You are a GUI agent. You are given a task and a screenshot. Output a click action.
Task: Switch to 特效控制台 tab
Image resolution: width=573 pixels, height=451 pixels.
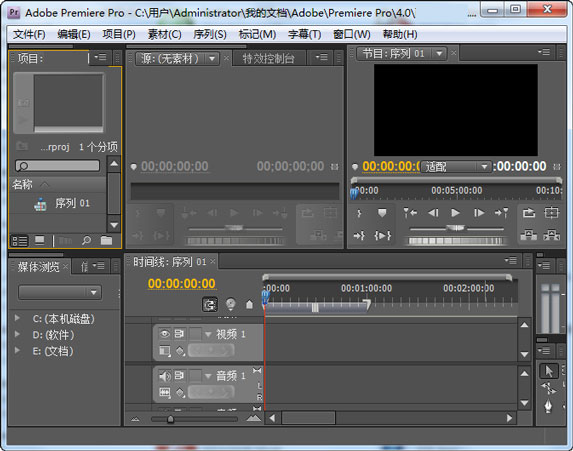point(268,58)
